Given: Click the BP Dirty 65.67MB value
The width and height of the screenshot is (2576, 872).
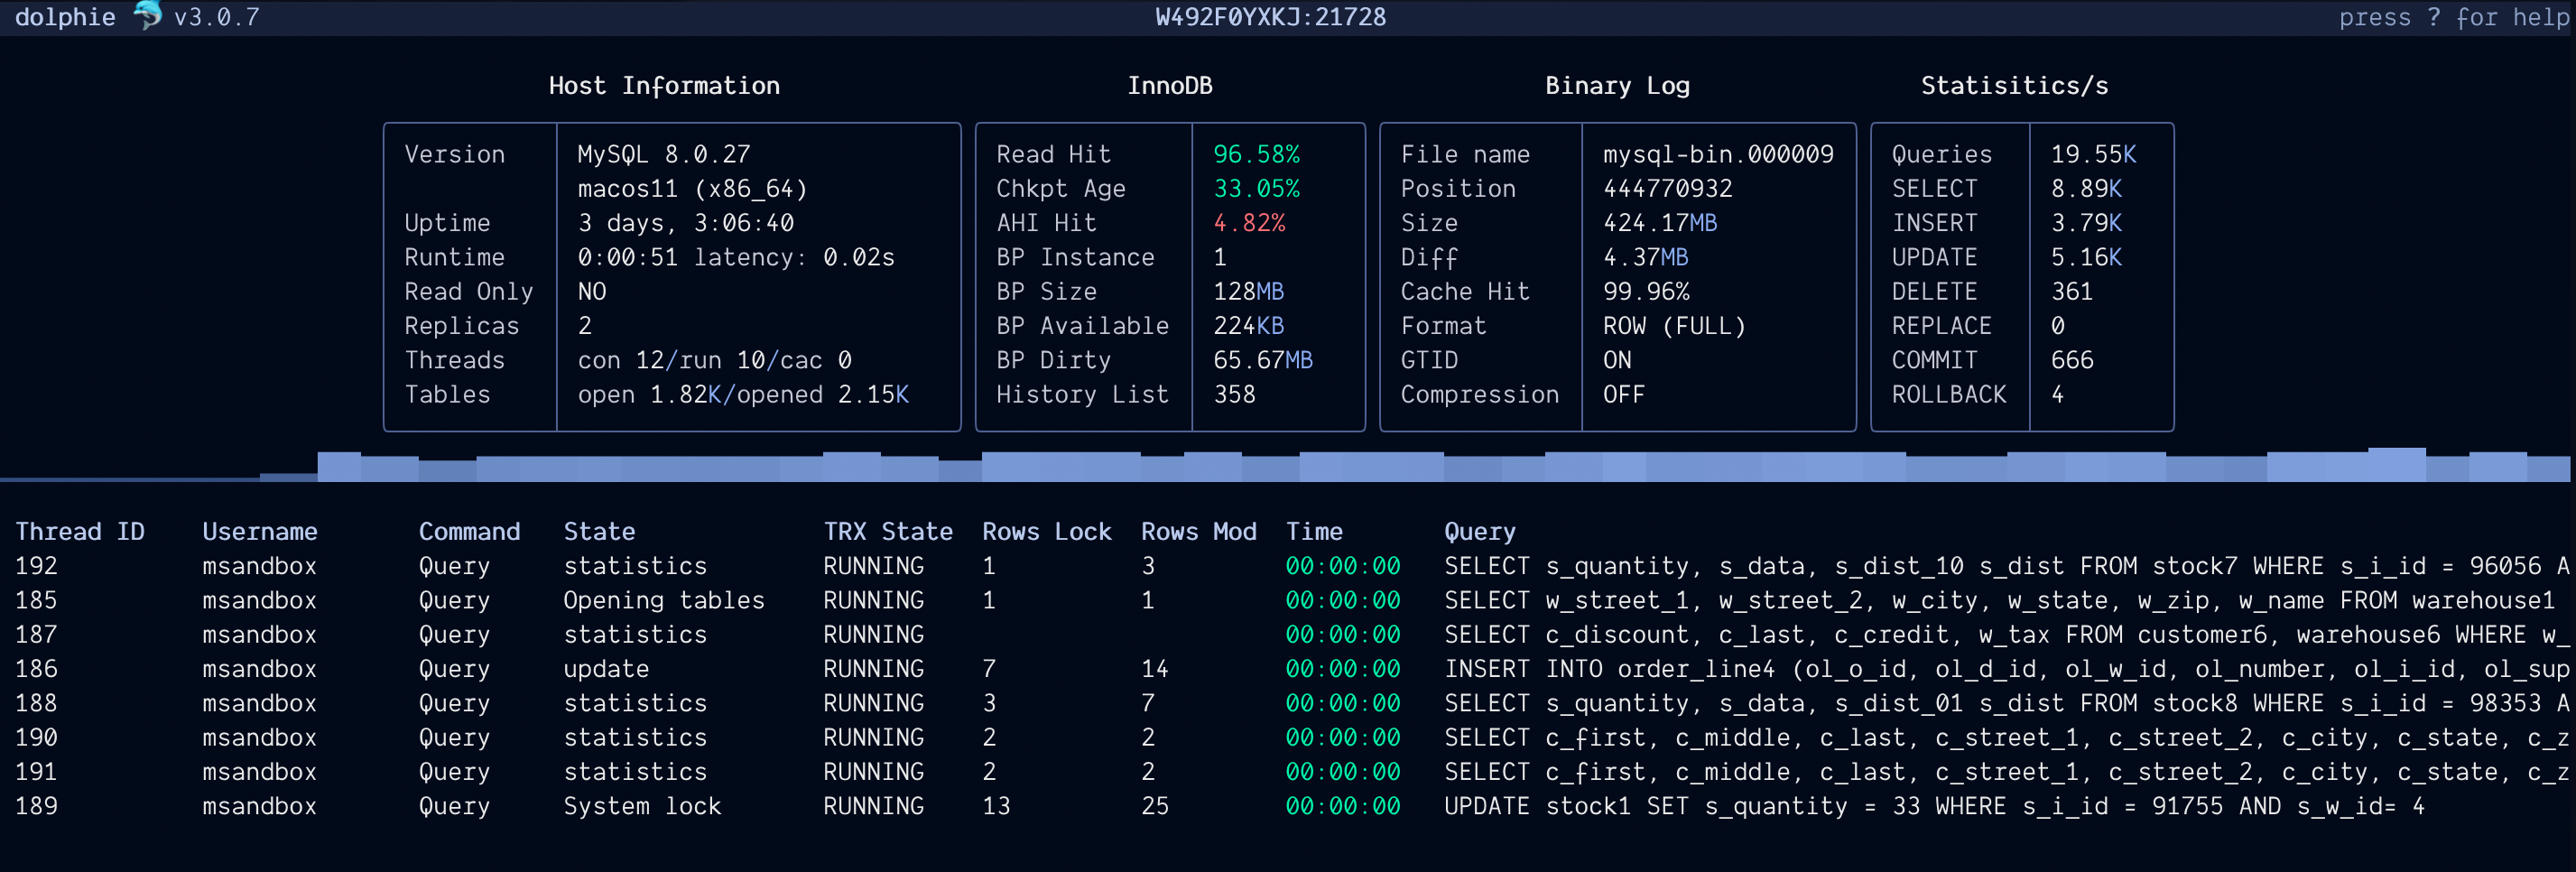Looking at the screenshot, I should [x=1263, y=360].
